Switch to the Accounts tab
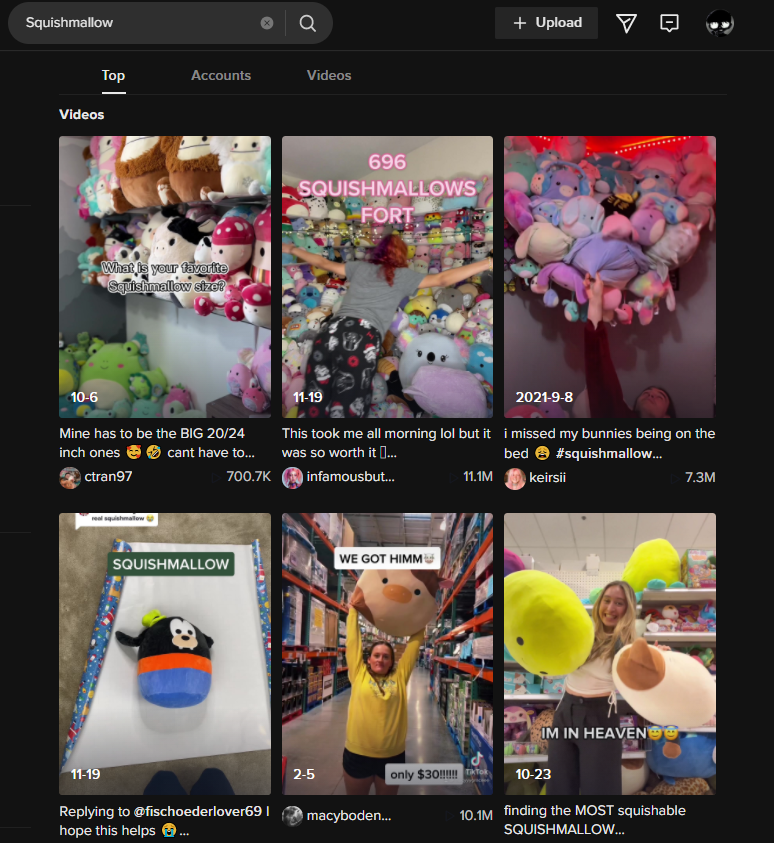The height and width of the screenshot is (843, 774). tap(221, 76)
